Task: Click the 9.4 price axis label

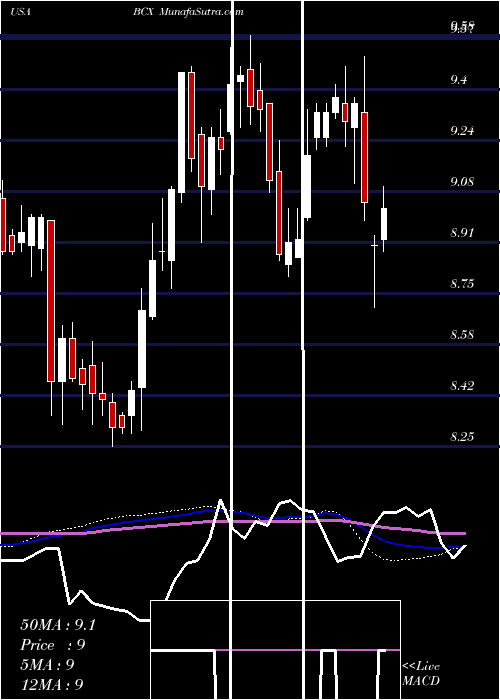Action: pyautogui.click(x=460, y=80)
